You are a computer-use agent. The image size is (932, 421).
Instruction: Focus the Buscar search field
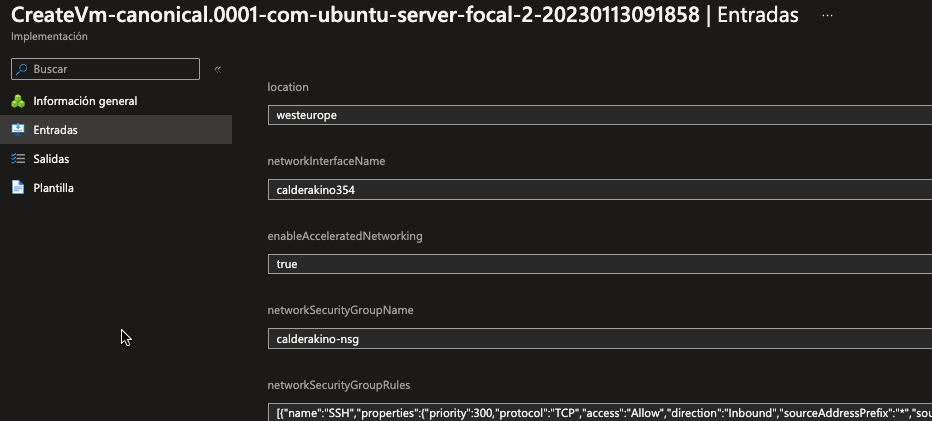click(x=110, y=69)
